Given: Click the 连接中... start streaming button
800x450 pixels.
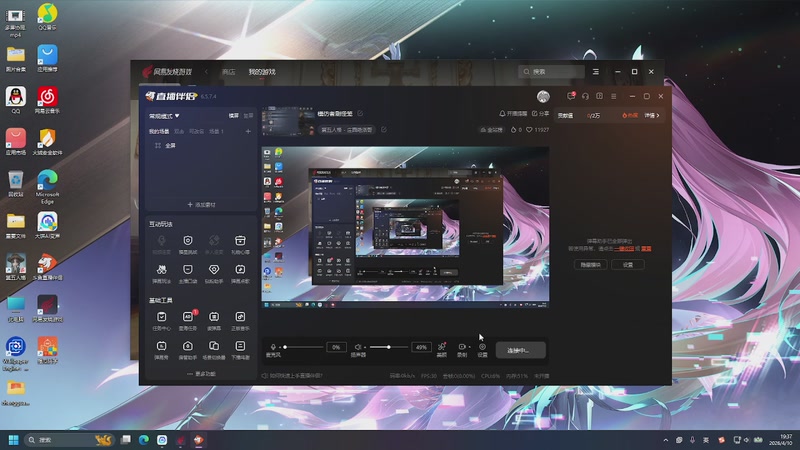Looking at the screenshot, I should pos(520,351).
